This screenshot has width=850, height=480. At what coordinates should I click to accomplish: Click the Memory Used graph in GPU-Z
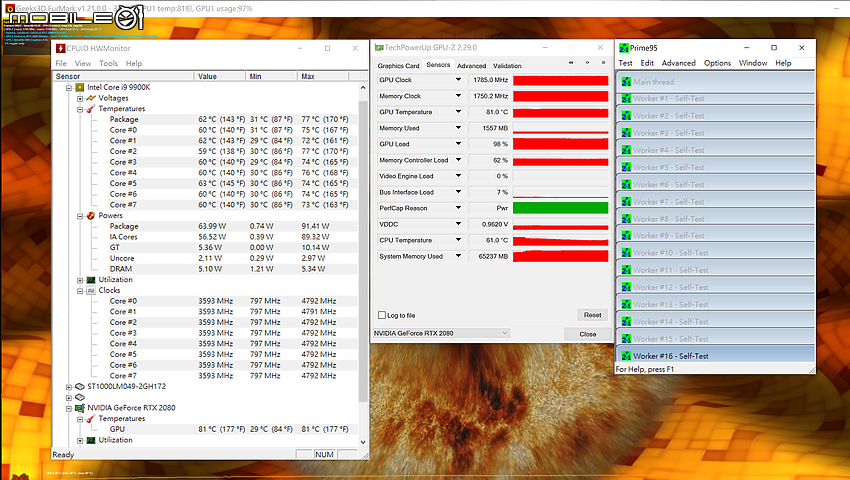561,128
